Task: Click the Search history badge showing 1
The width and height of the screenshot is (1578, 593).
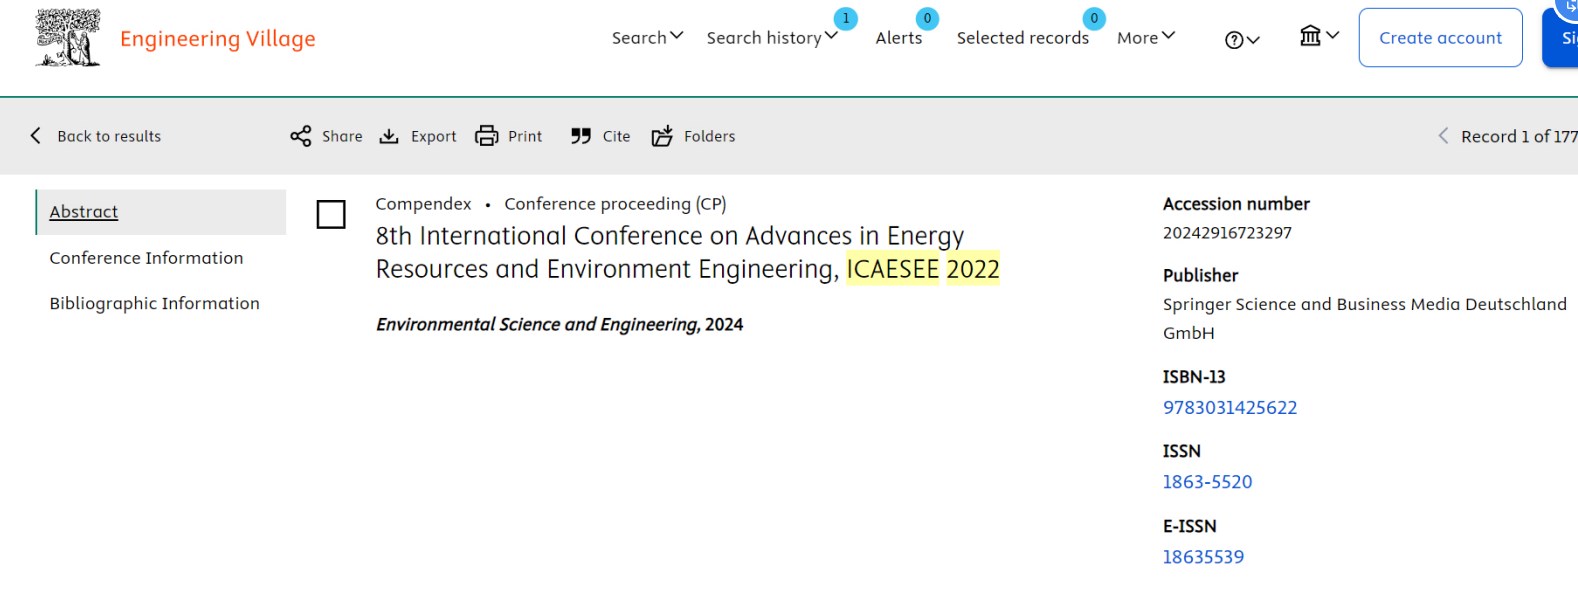Action: [846, 18]
